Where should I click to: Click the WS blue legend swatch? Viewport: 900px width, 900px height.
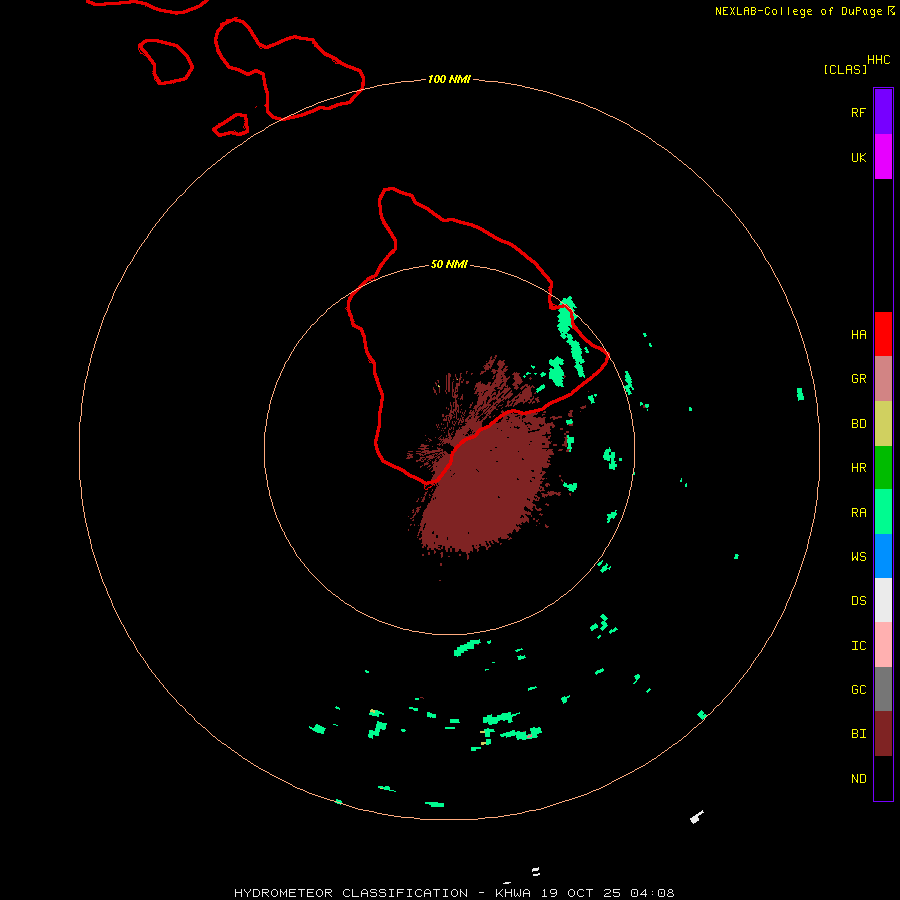pos(883,556)
